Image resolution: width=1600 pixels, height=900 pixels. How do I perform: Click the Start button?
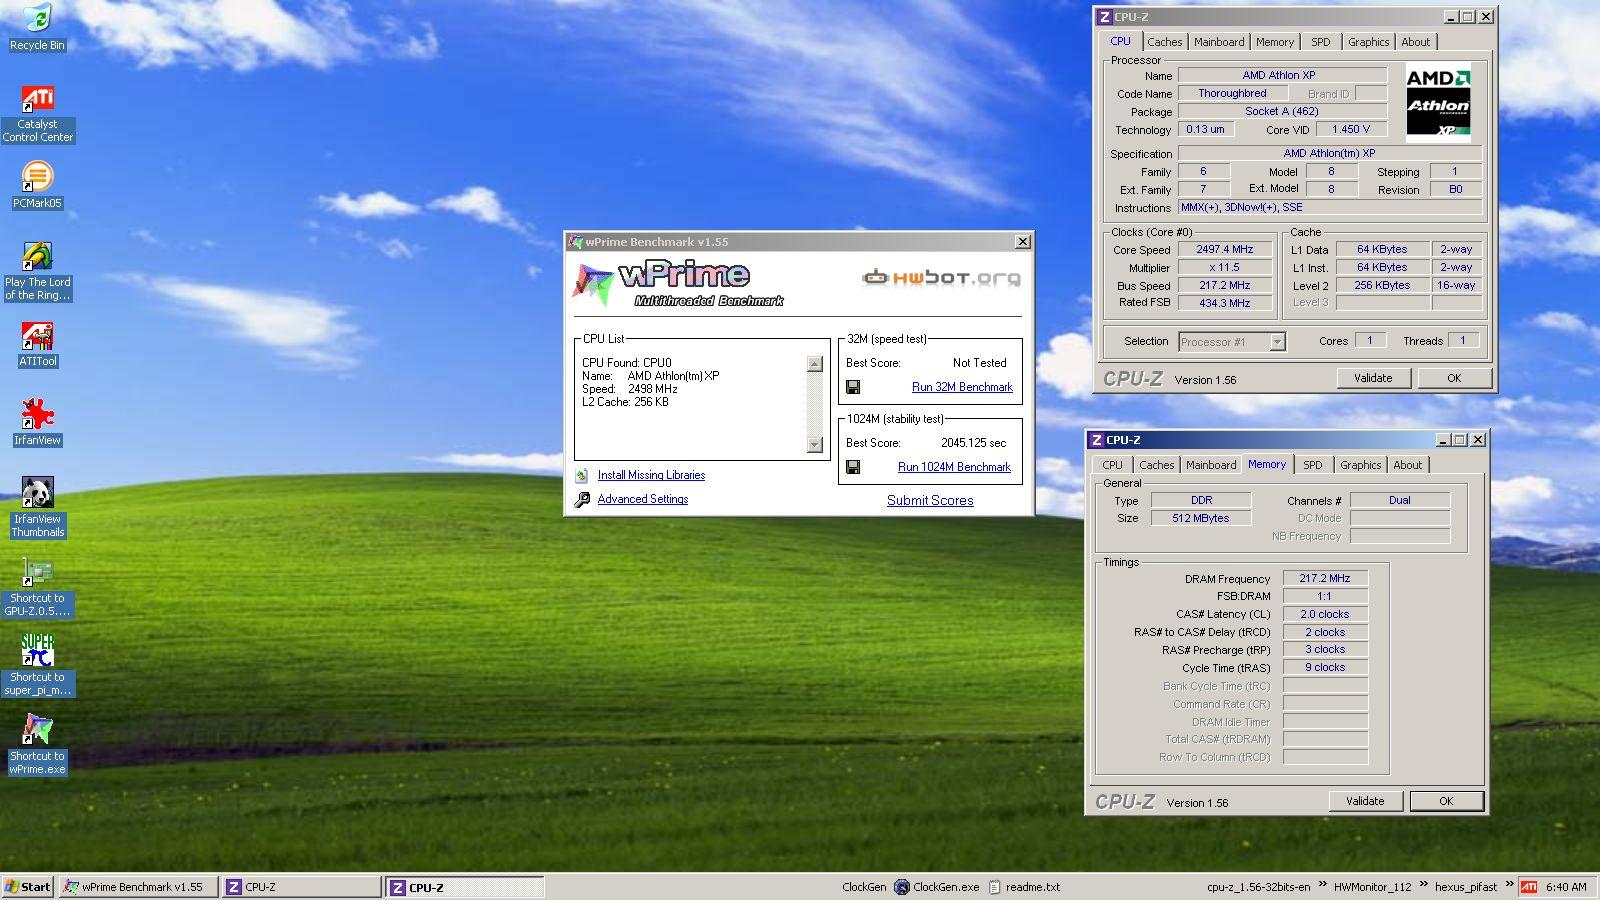point(28,887)
